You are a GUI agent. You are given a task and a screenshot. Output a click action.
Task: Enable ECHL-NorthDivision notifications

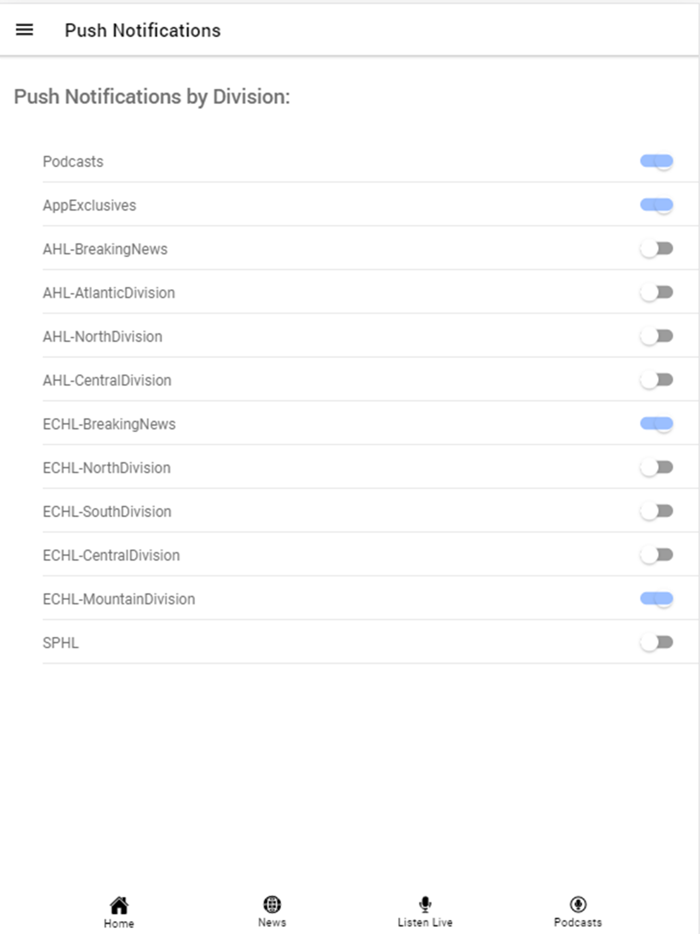click(657, 468)
